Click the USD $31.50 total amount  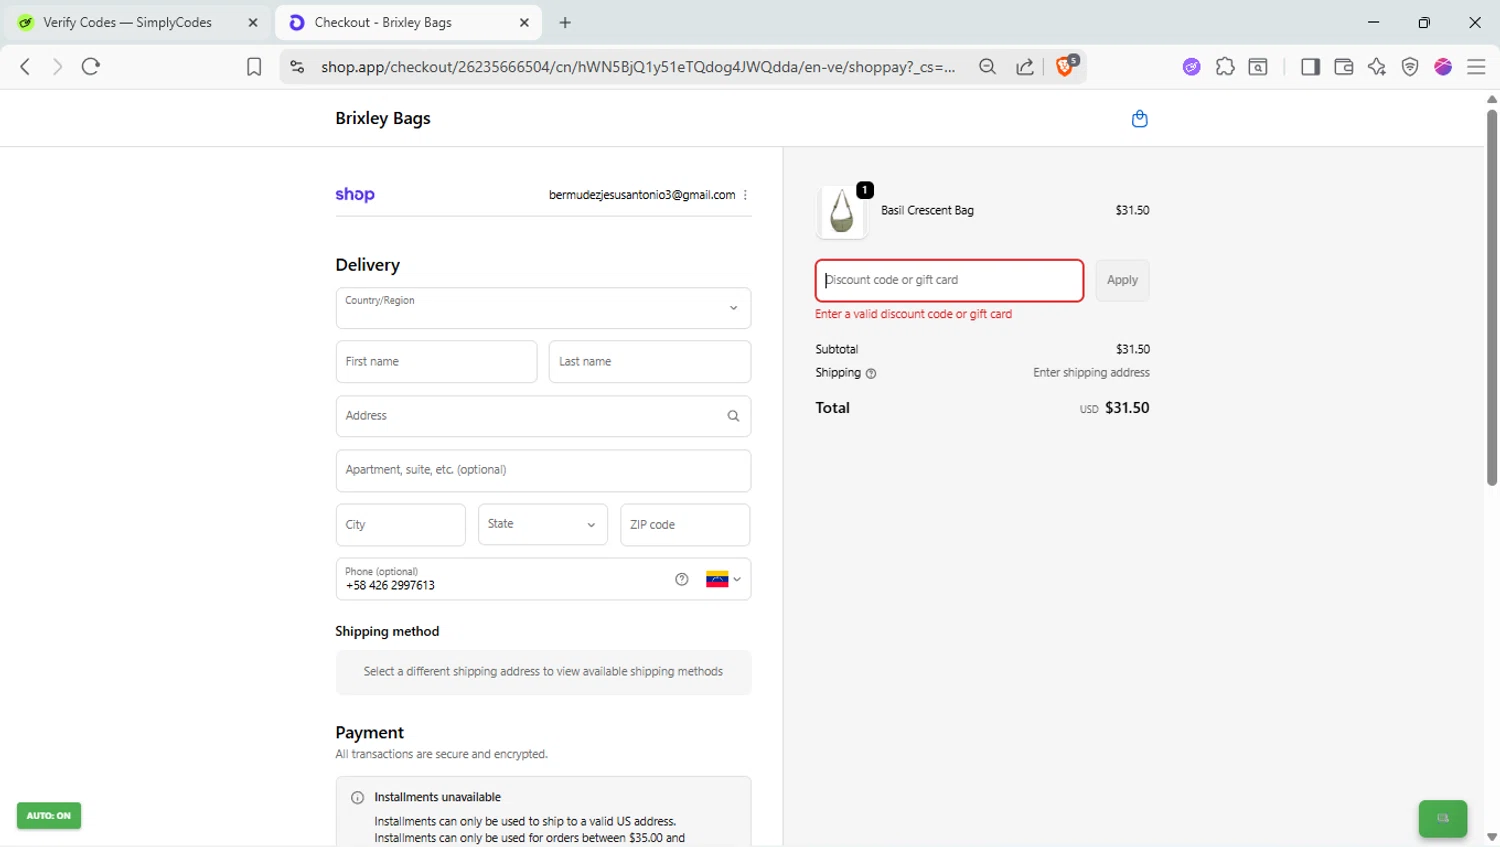(1115, 408)
